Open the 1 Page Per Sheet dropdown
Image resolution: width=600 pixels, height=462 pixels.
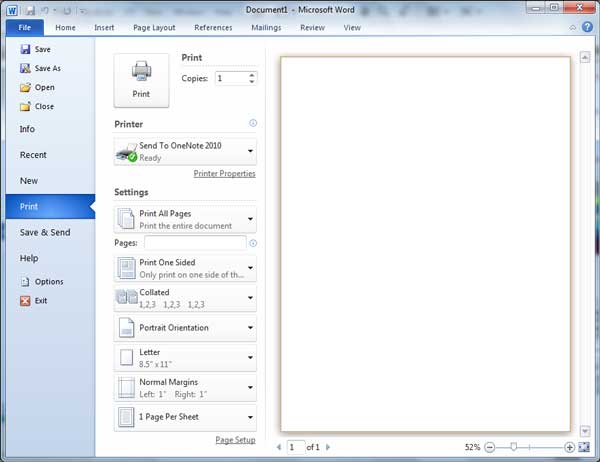185,418
